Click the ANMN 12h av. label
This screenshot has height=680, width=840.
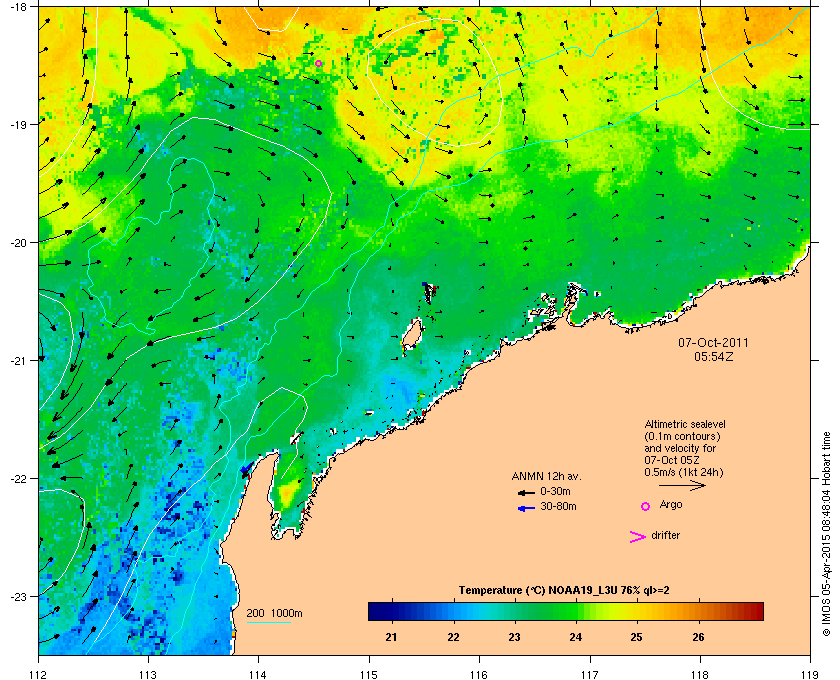pyautogui.click(x=546, y=476)
